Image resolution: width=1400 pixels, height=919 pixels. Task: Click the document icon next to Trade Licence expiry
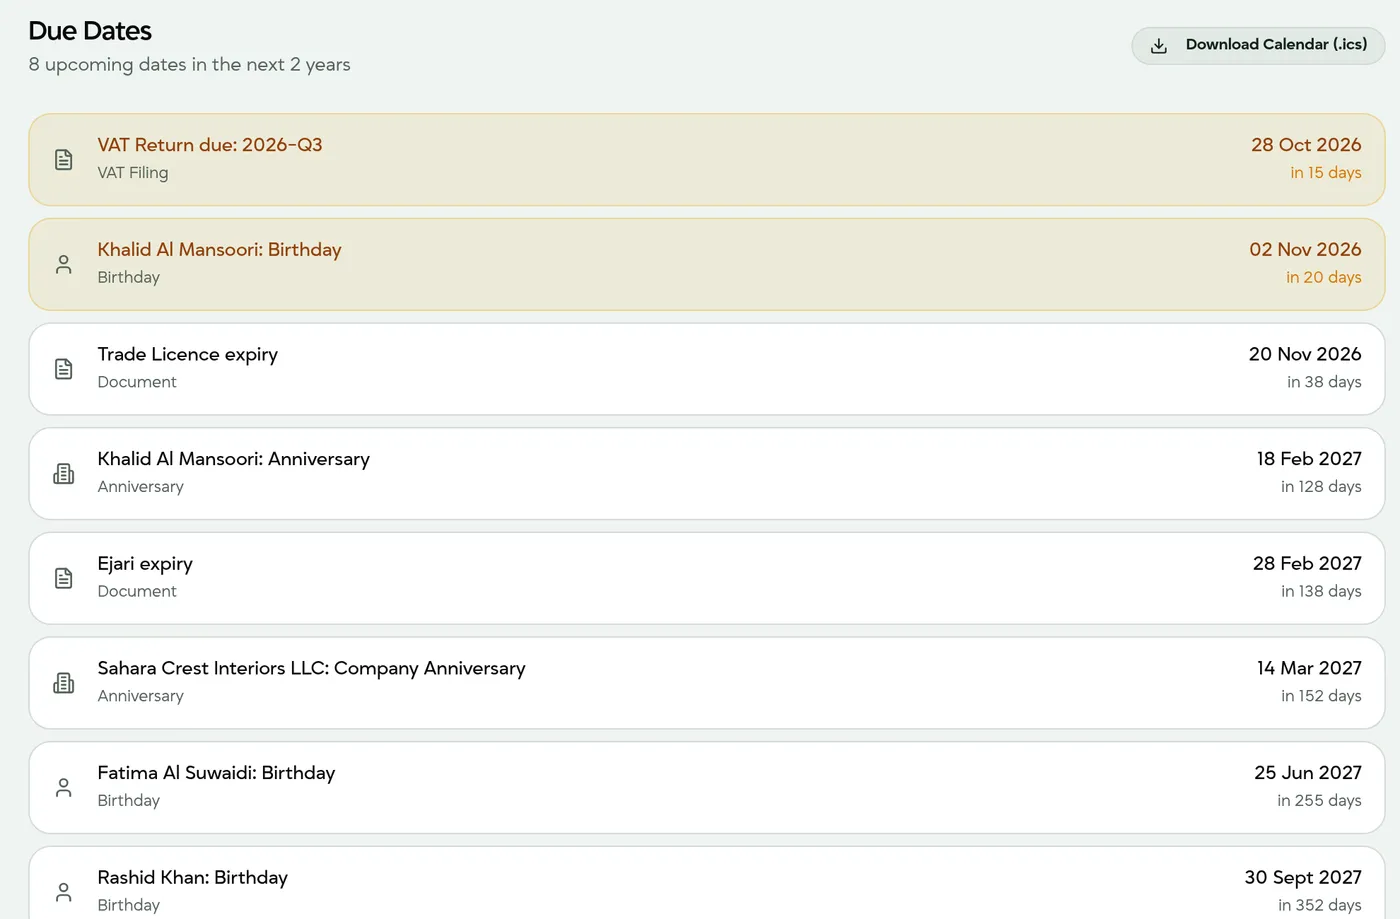click(64, 369)
